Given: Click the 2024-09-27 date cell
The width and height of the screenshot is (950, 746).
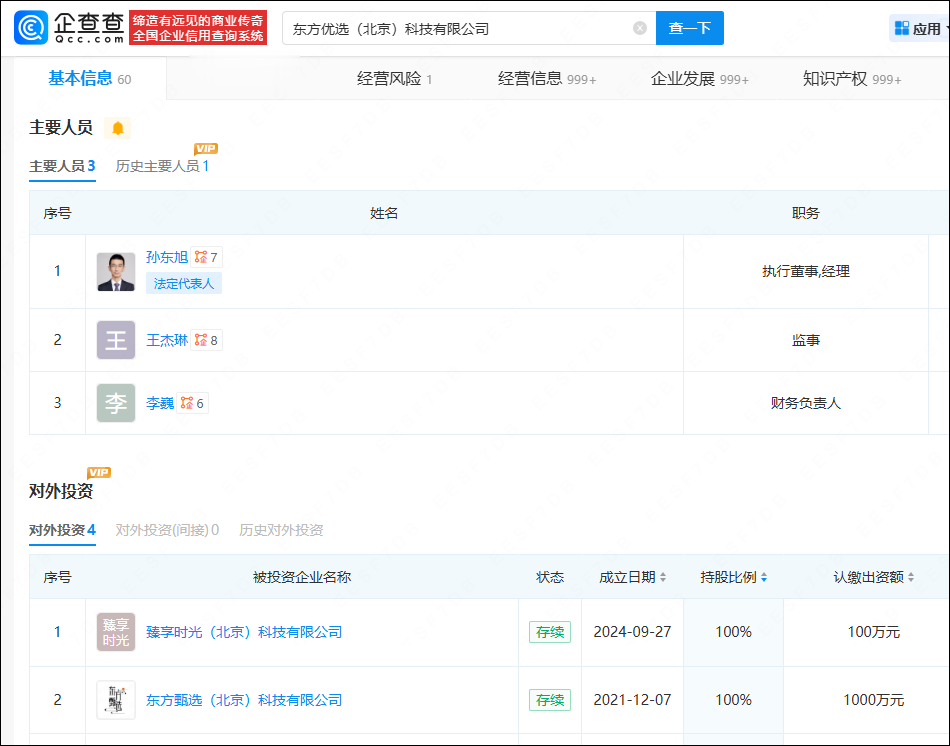Looking at the screenshot, I should point(632,632).
